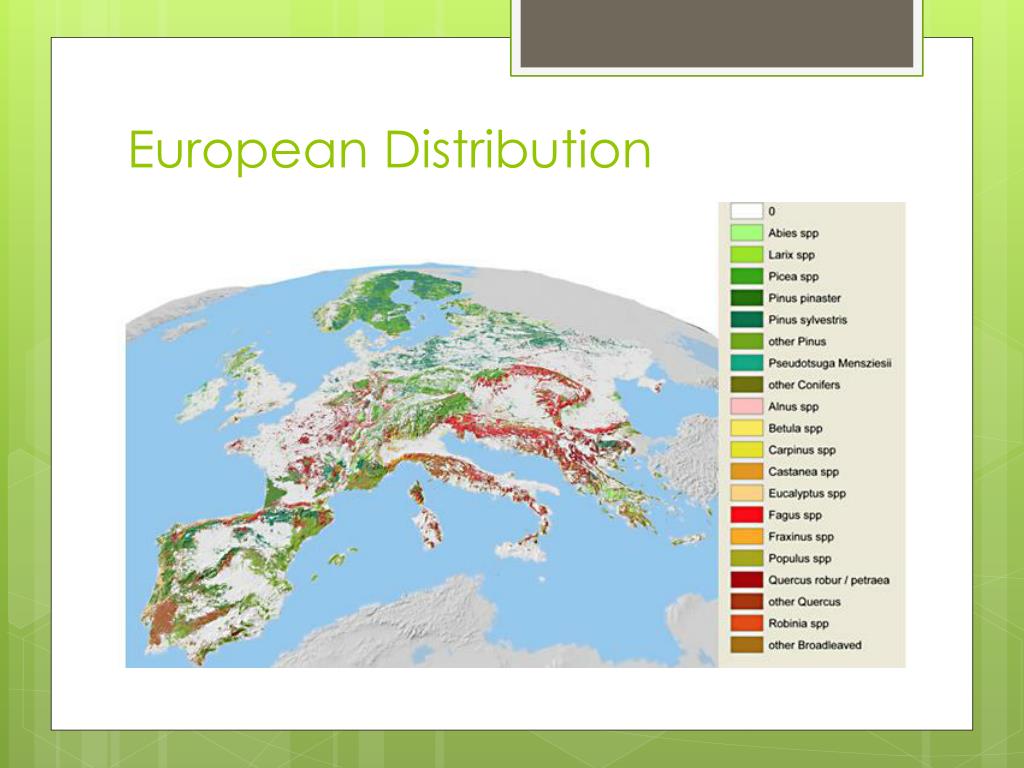Click the Eucalyptus spp swatch
Screen dimensions: 1024x768
click(x=746, y=493)
